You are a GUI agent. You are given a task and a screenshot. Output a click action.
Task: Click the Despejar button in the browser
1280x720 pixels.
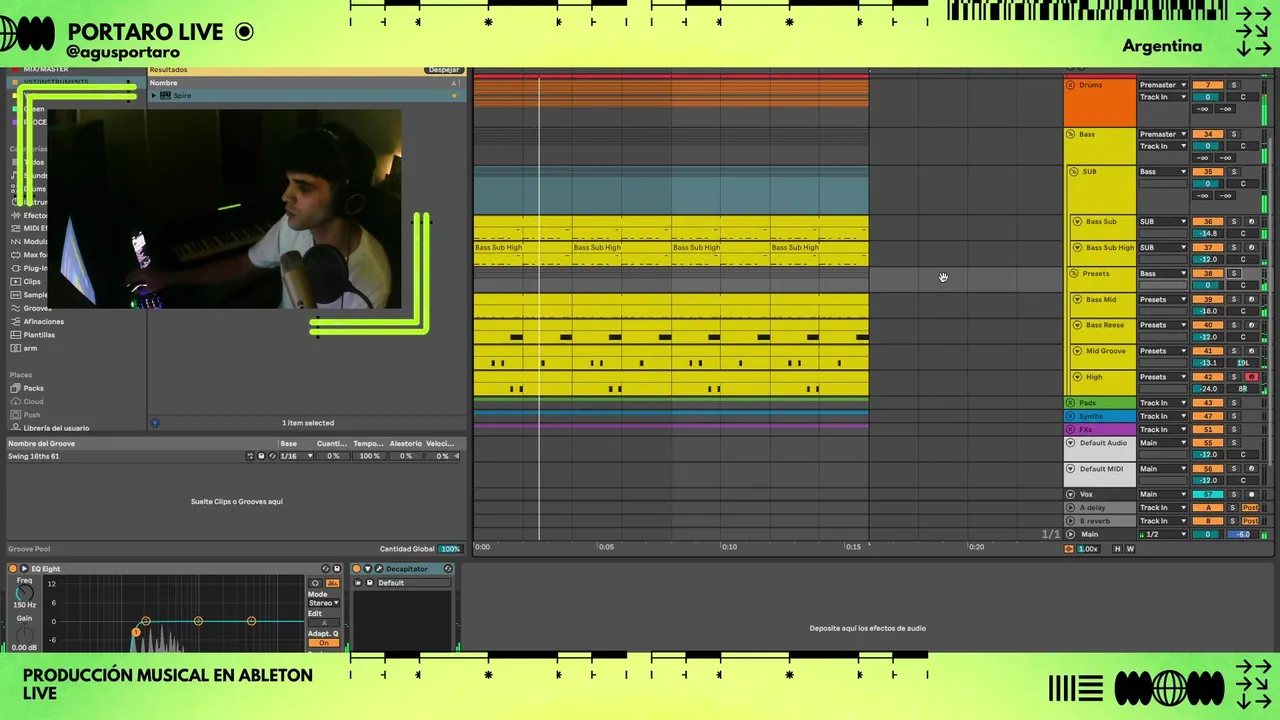coord(443,70)
